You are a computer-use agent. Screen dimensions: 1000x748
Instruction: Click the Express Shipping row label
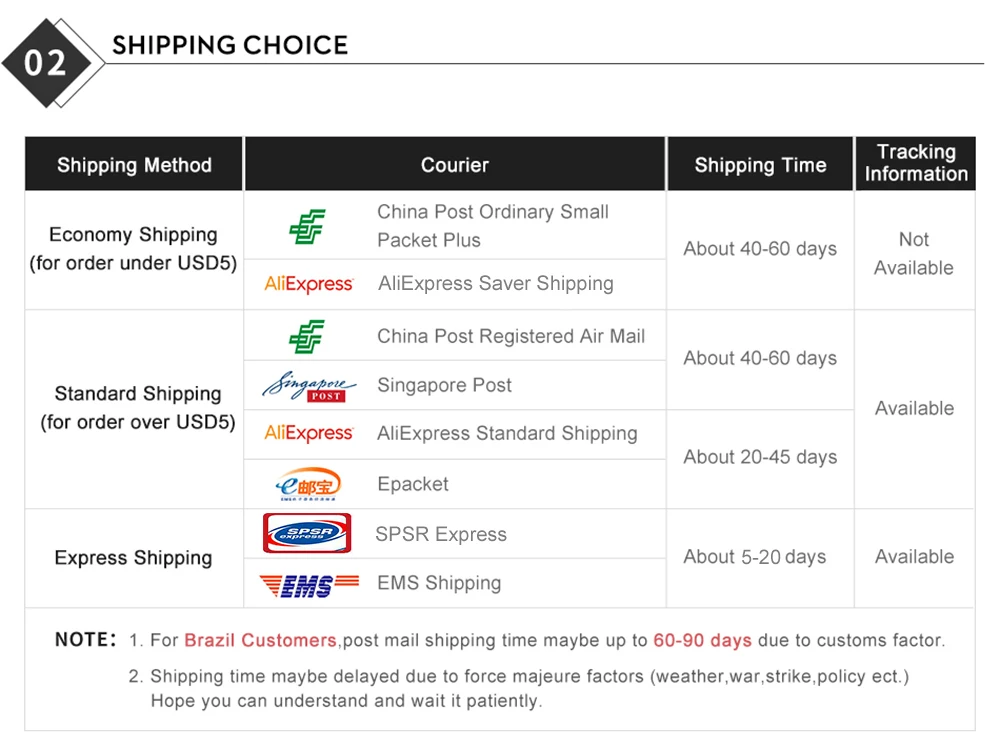(x=133, y=558)
